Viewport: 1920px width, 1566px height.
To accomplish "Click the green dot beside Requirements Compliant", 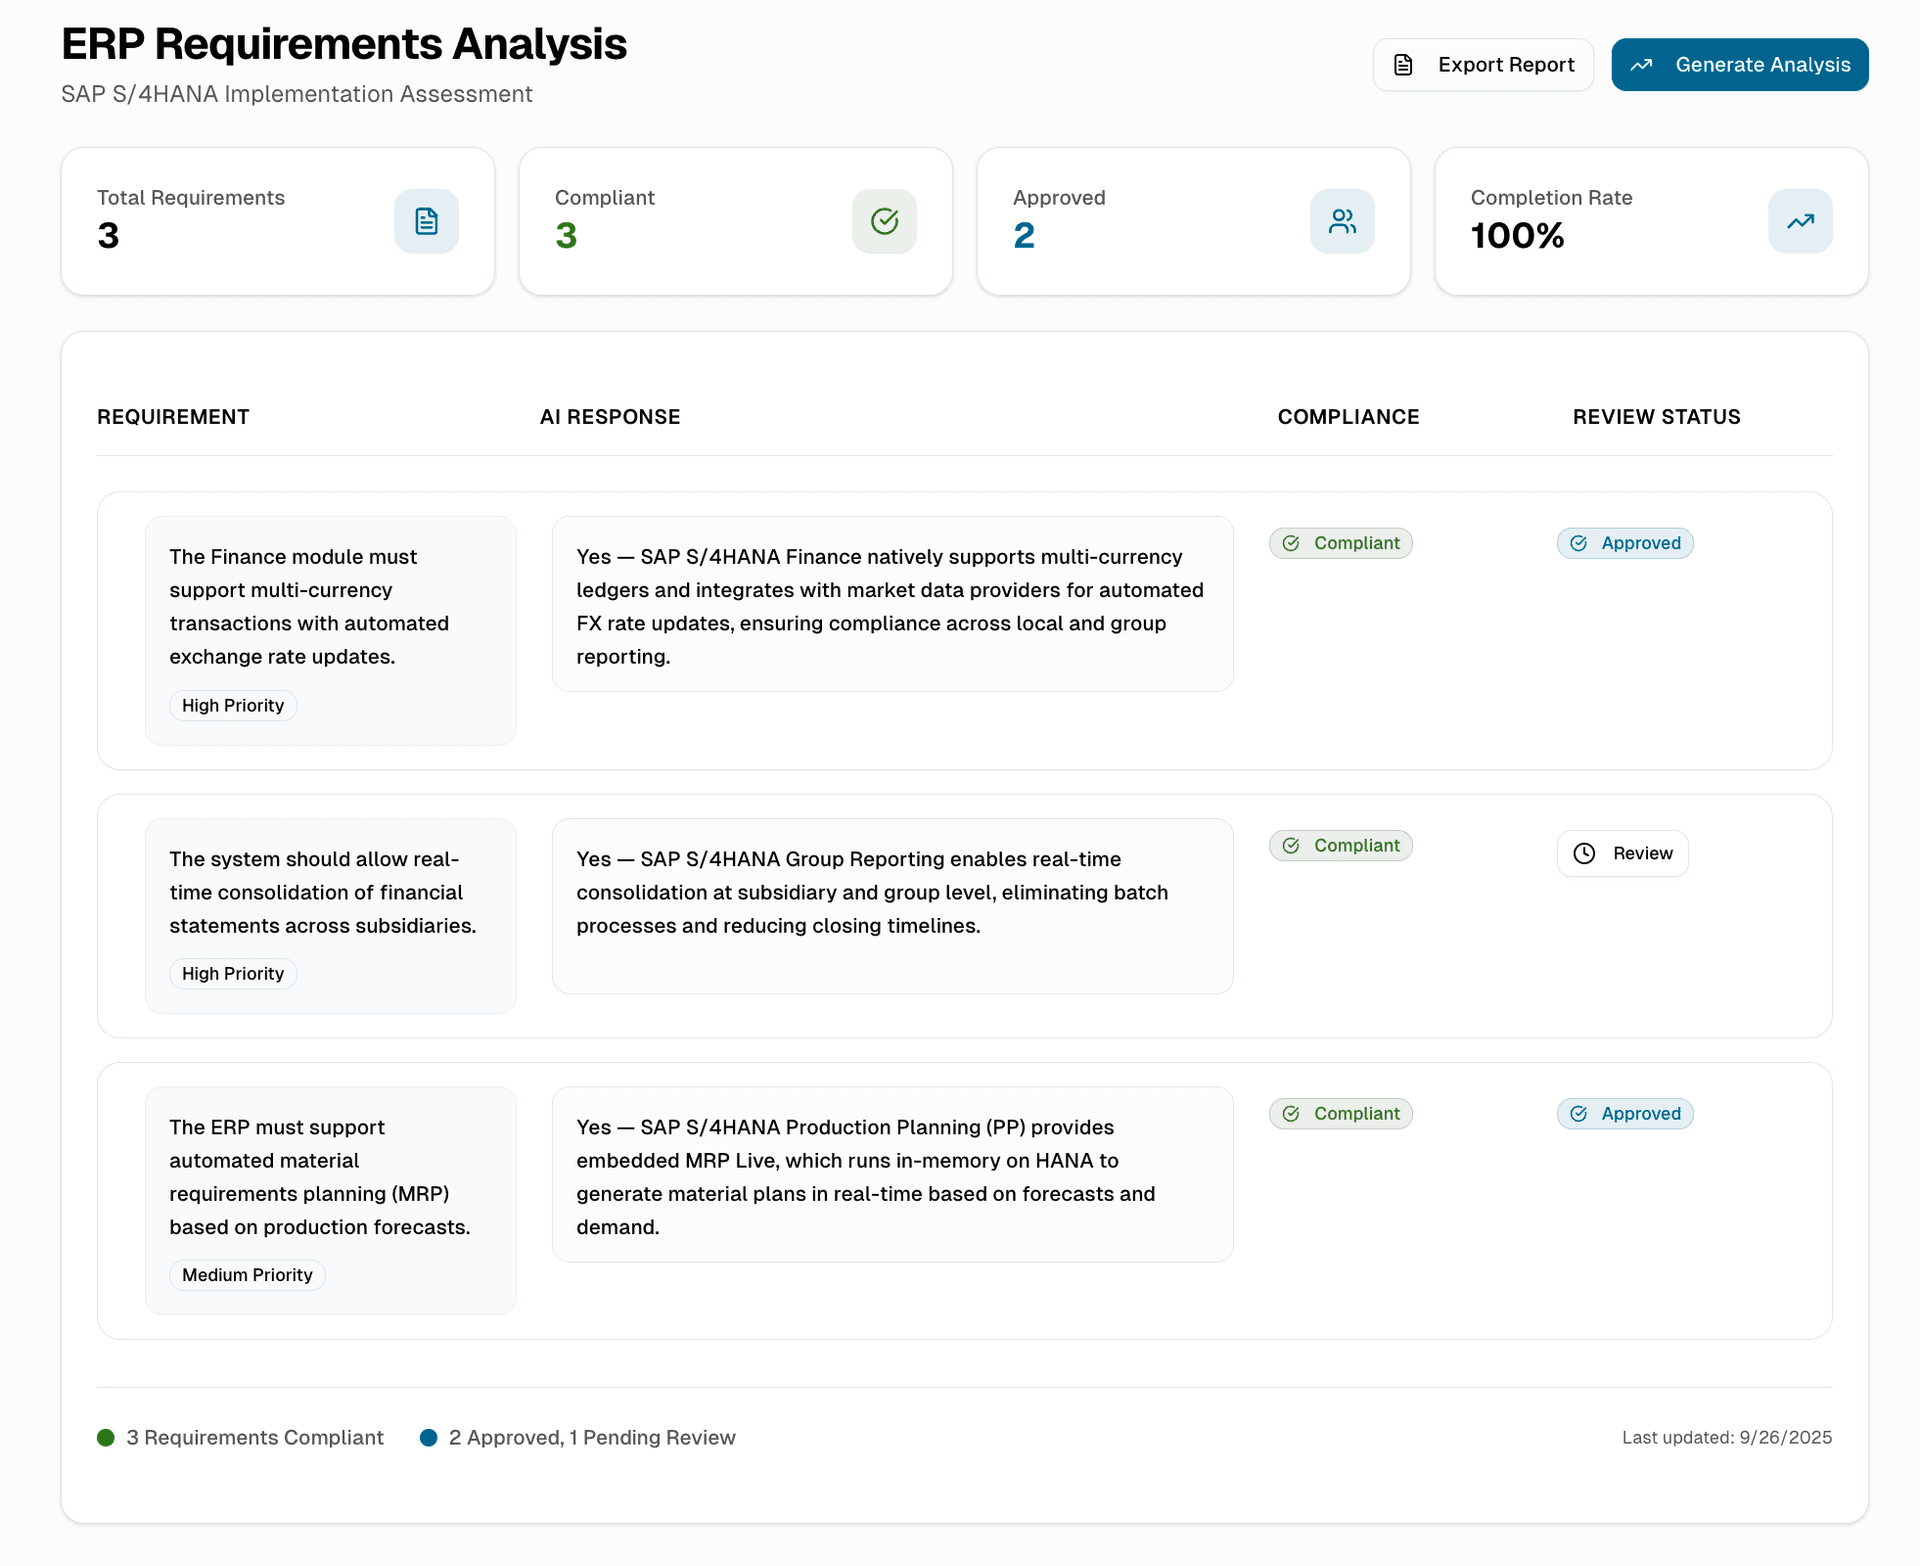I will (106, 1437).
